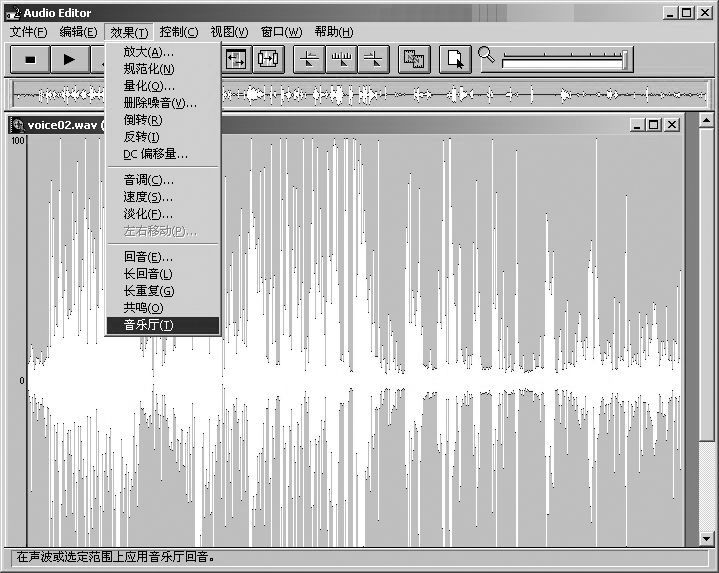The image size is (719, 573).
Task: Click the overlapping-windows toolbar icon
Action: pyautogui.click(x=415, y=59)
